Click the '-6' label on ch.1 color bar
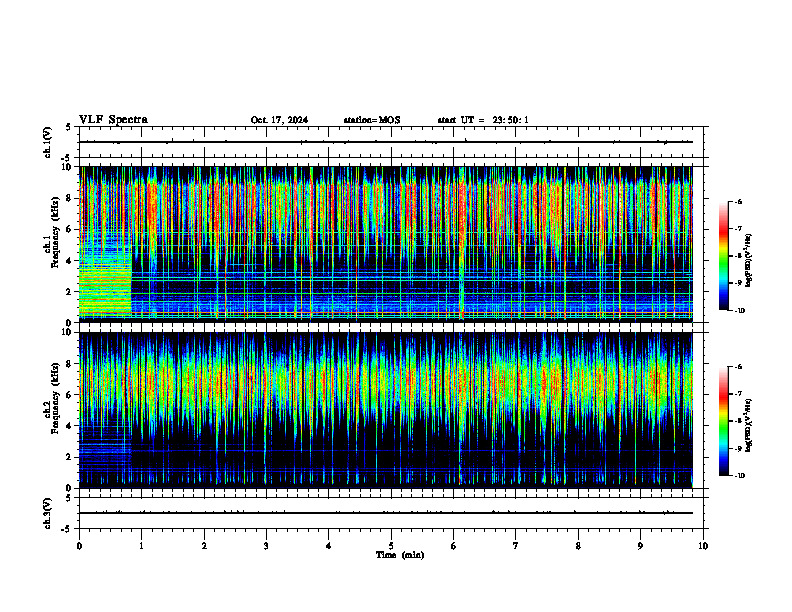This screenshot has width=792, height=612. tap(738, 201)
